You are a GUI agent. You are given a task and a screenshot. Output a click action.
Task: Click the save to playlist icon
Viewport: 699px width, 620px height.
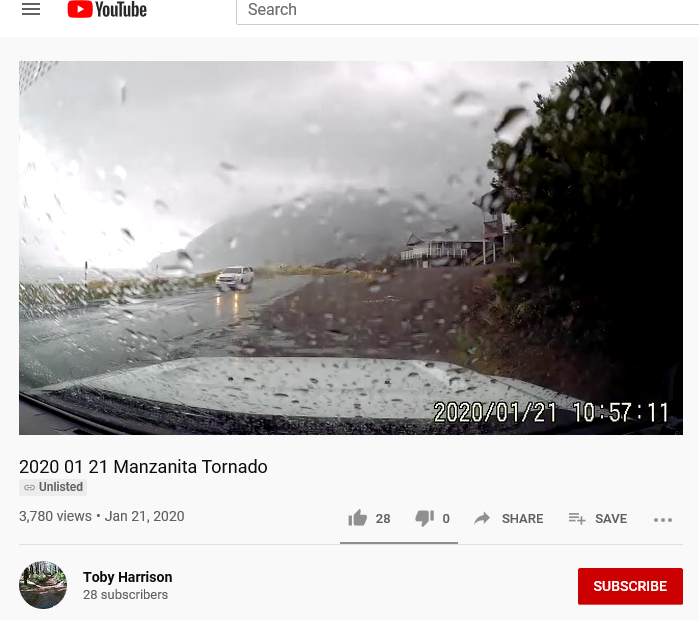coord(577,518)
